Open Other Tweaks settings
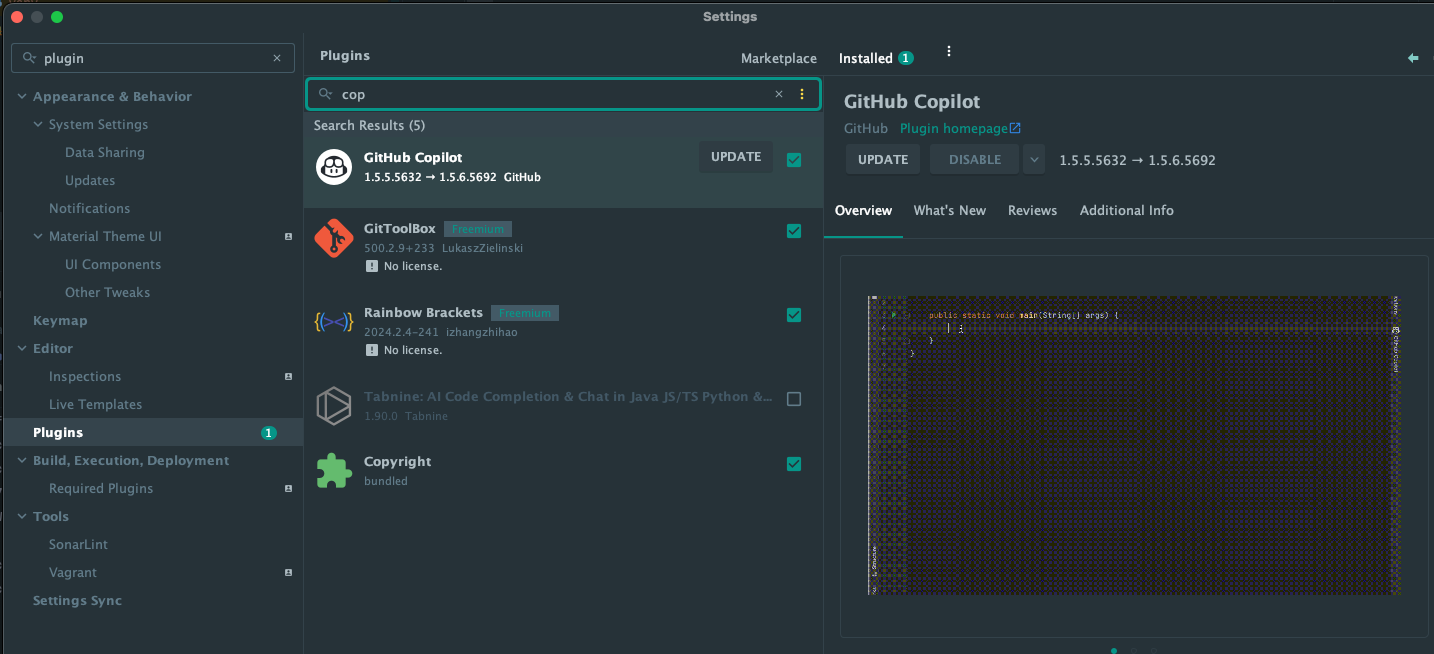 point(107,292)
